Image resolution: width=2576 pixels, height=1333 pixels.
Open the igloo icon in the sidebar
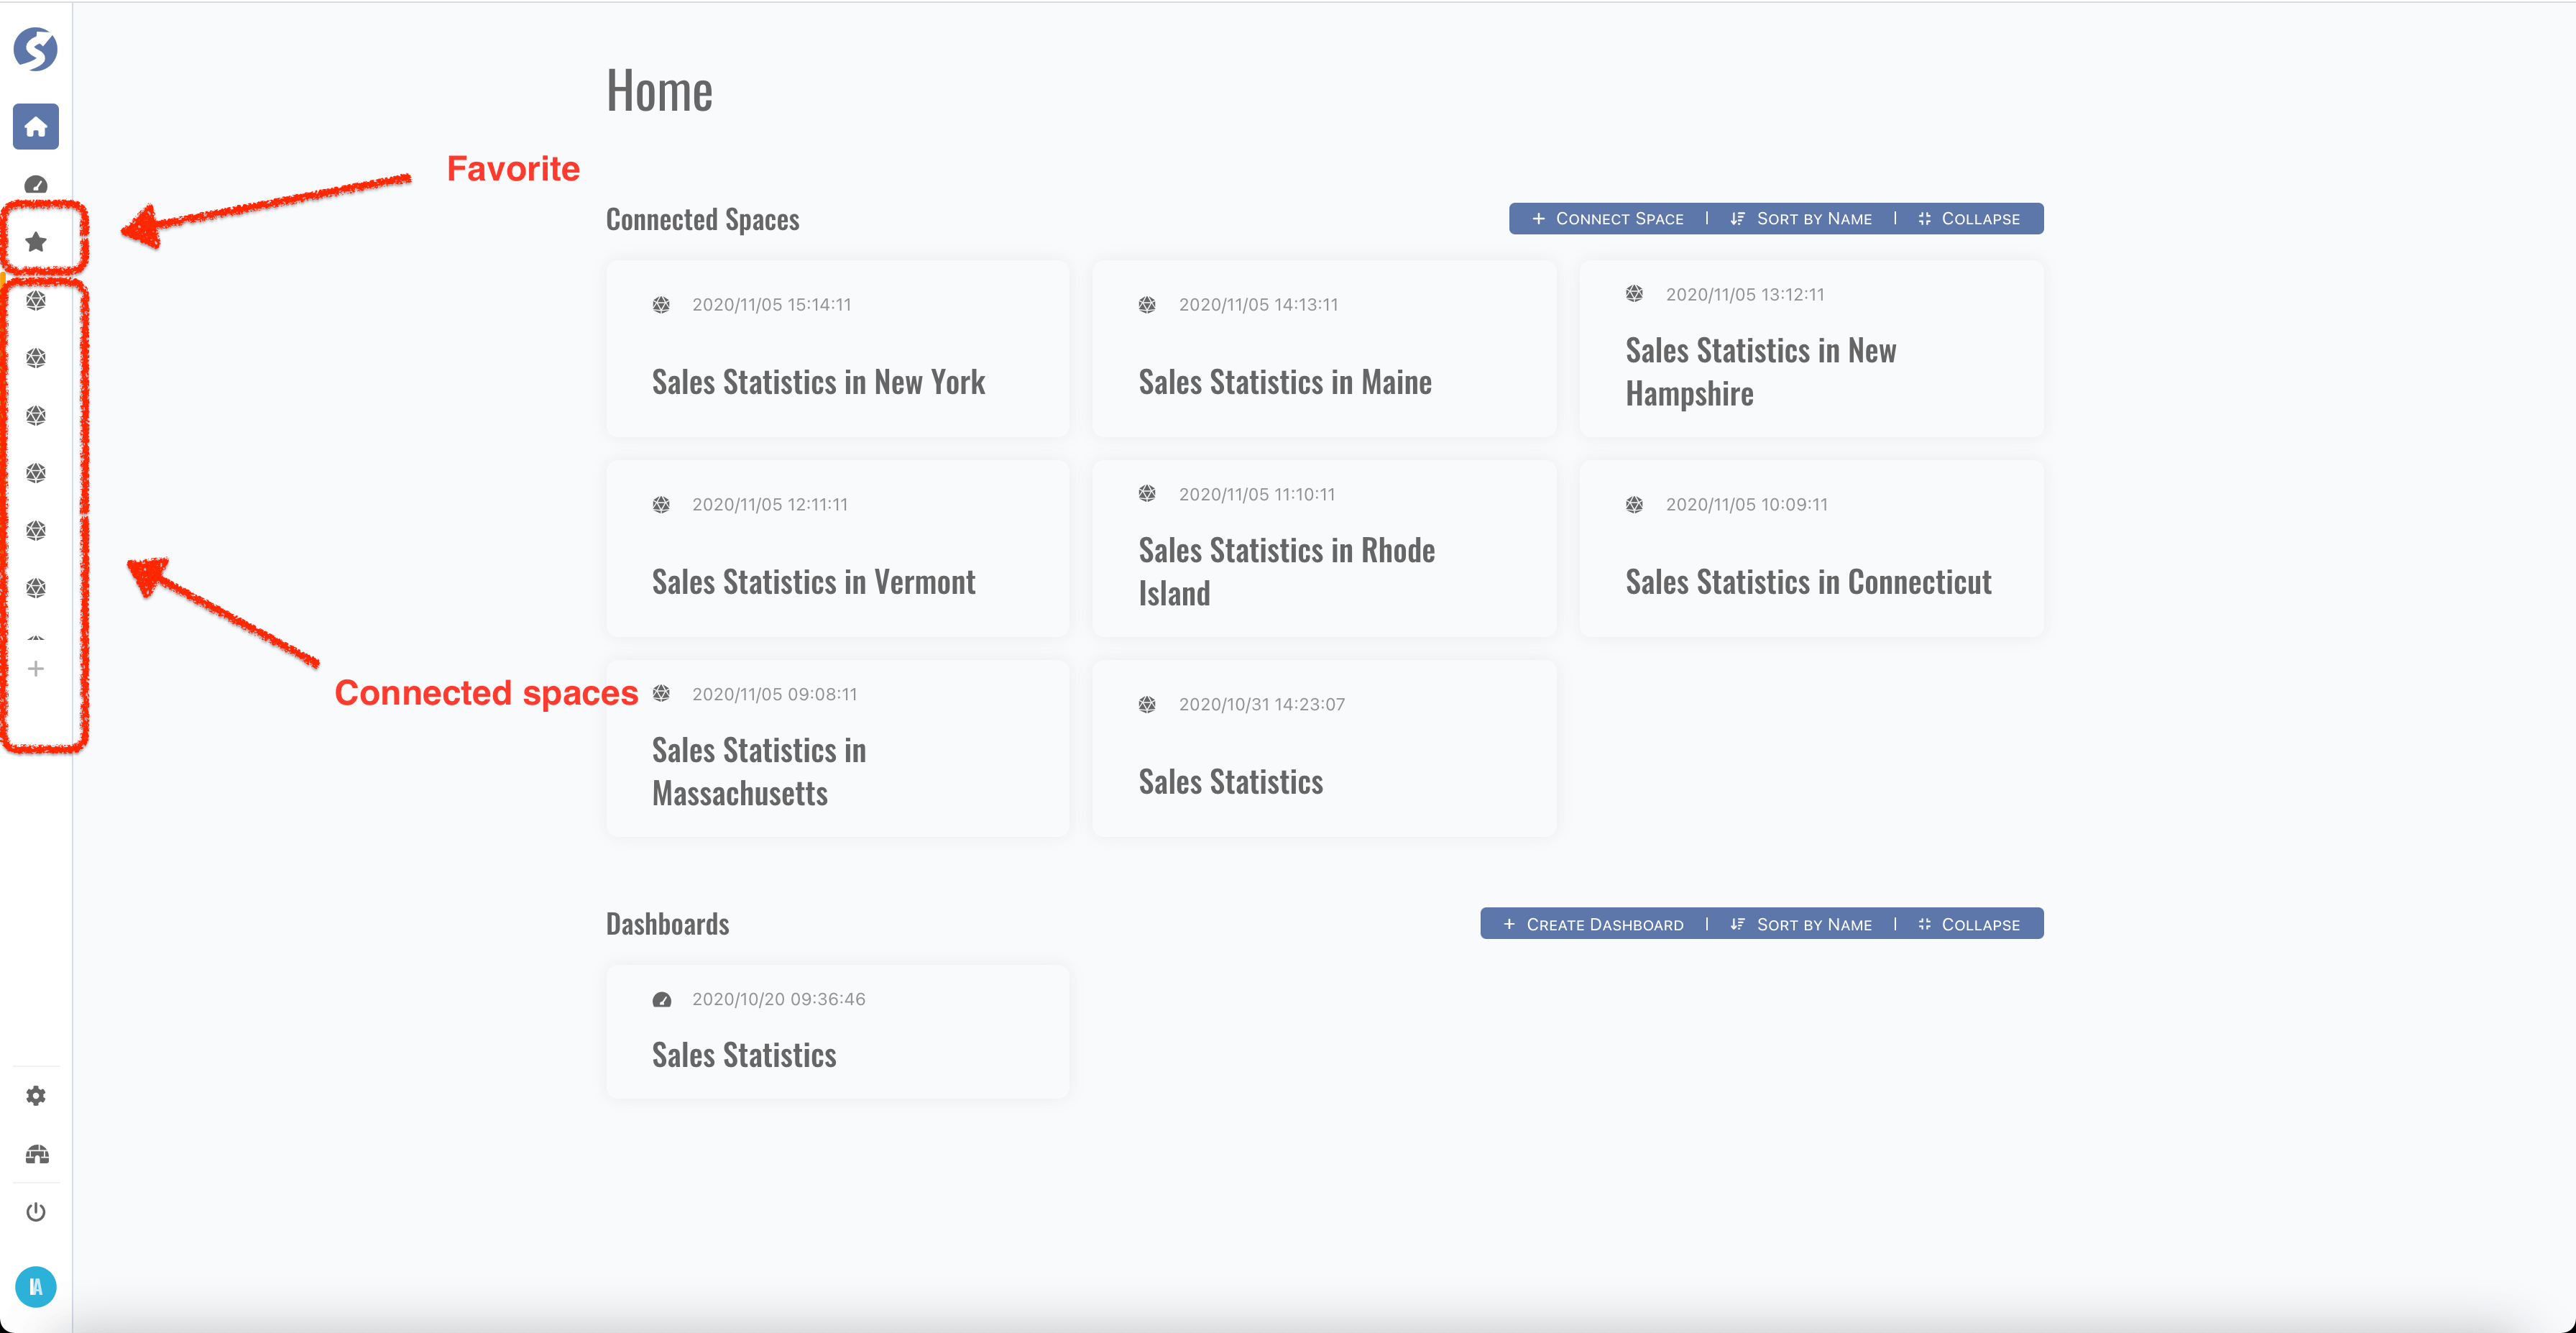coord(37,1154)
